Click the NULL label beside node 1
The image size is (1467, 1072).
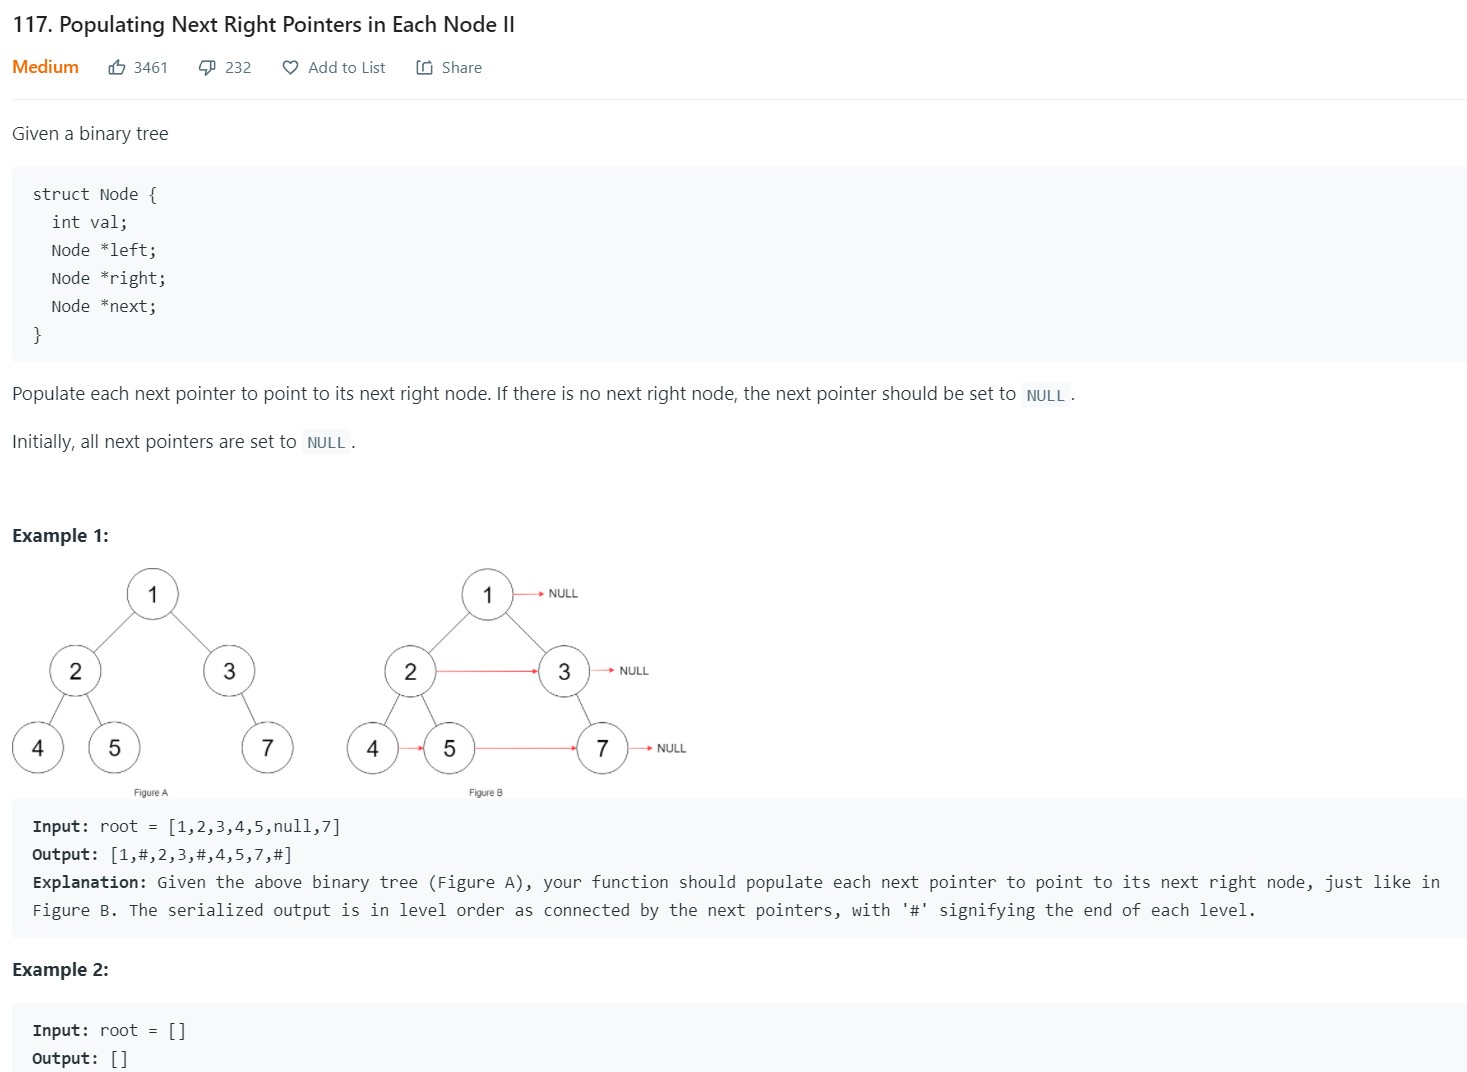(563, 594)
